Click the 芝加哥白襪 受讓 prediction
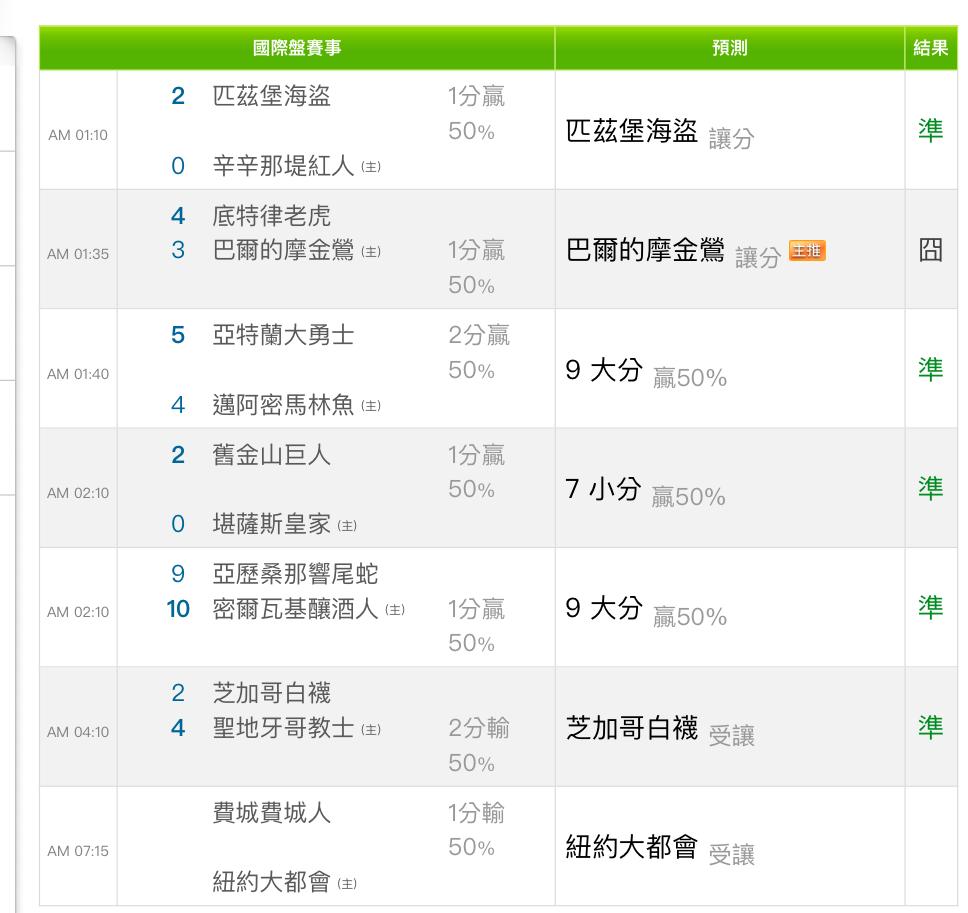The height and width of the screenshot is (913, 968). pyautogui.click(x=660, y=730)
